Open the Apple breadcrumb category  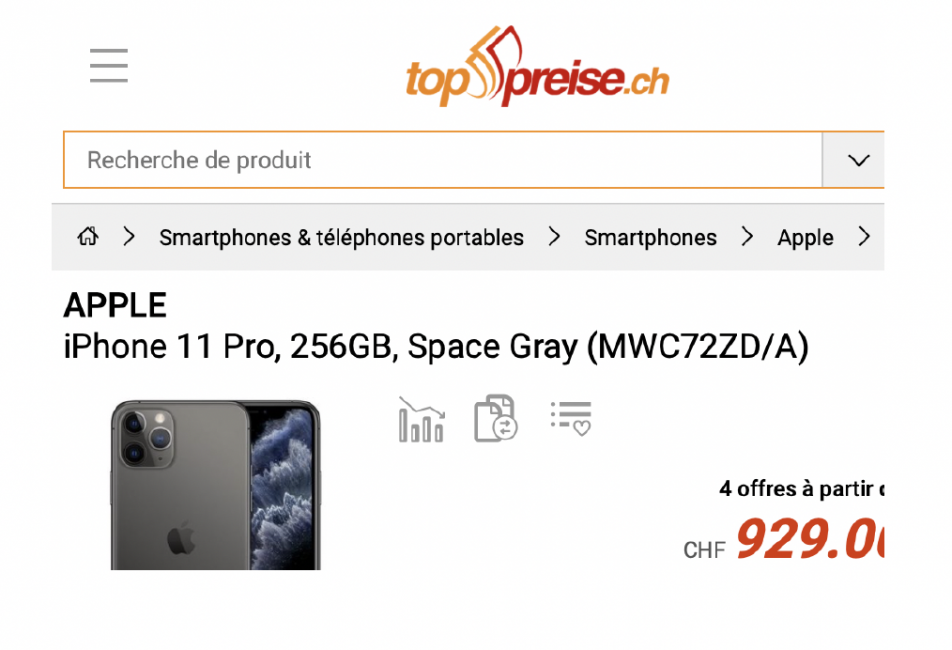805,237
